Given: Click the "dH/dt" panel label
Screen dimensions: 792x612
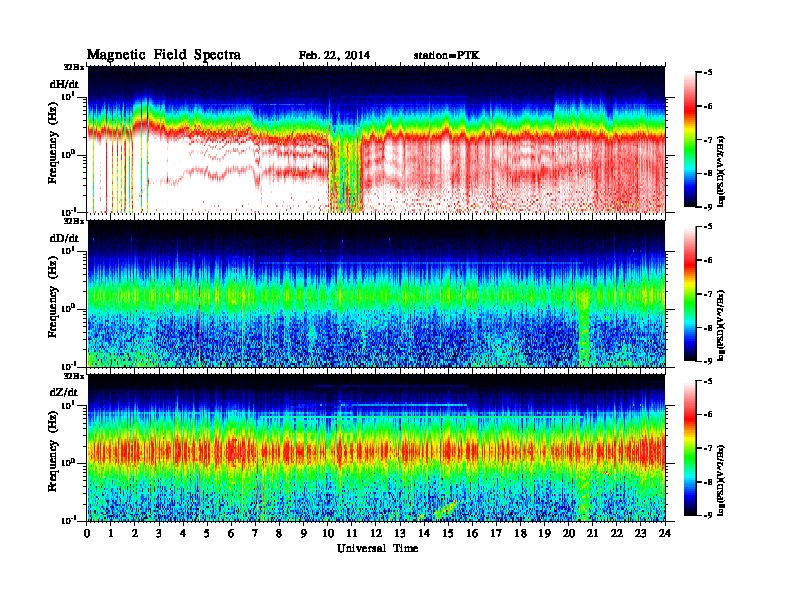Looking at the screenshot, I should [x=64, y=84].
